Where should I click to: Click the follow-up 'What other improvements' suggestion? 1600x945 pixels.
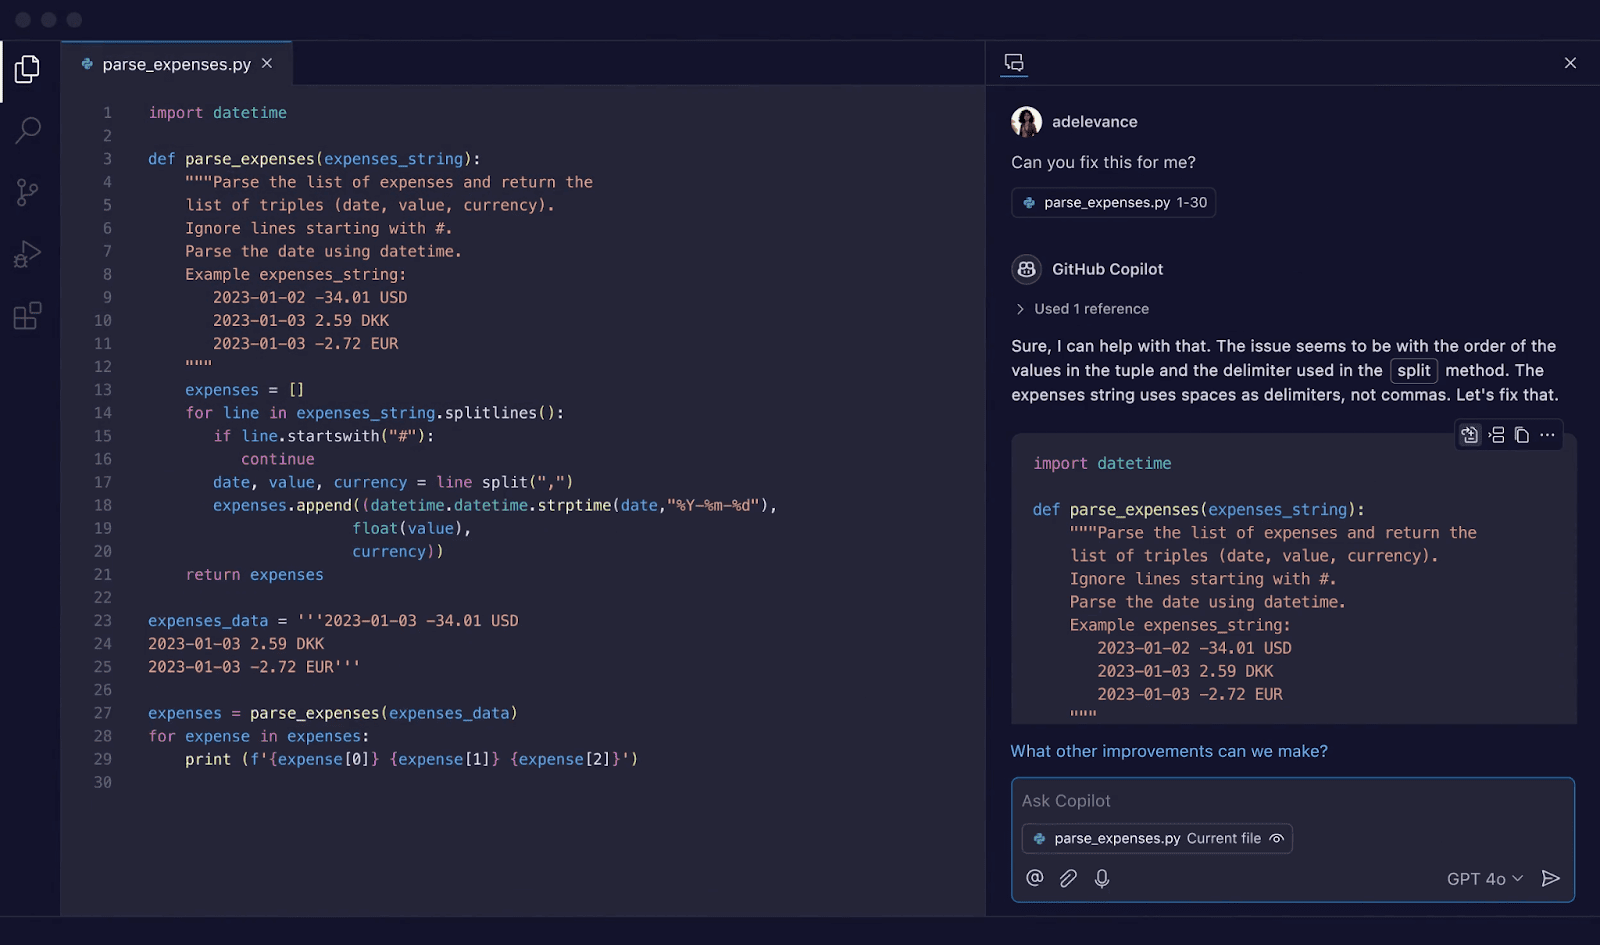point(1169,751)
